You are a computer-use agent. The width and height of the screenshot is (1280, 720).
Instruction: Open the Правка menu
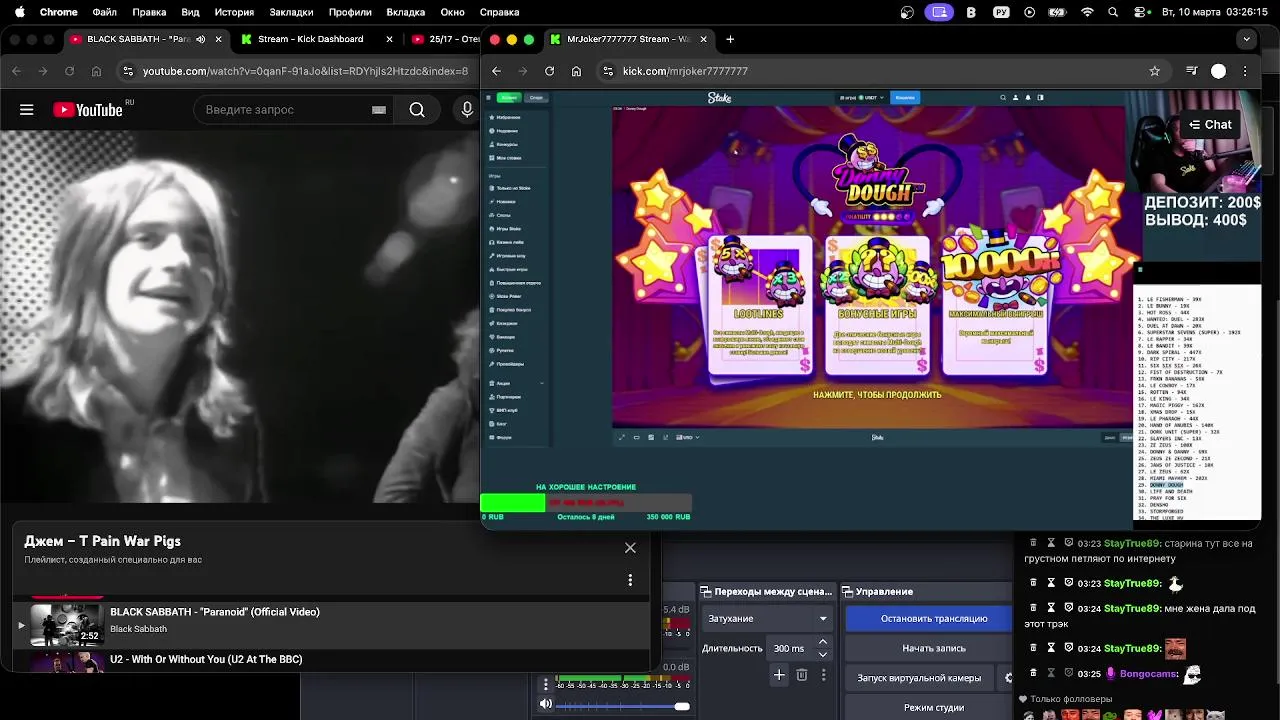click(x=149, y=12)
